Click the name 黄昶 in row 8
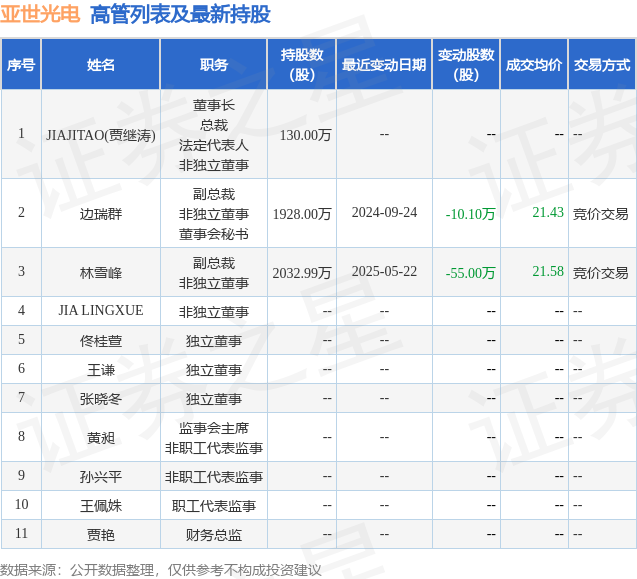This screenshot has height=579, width=637. (x=101, y=437)
